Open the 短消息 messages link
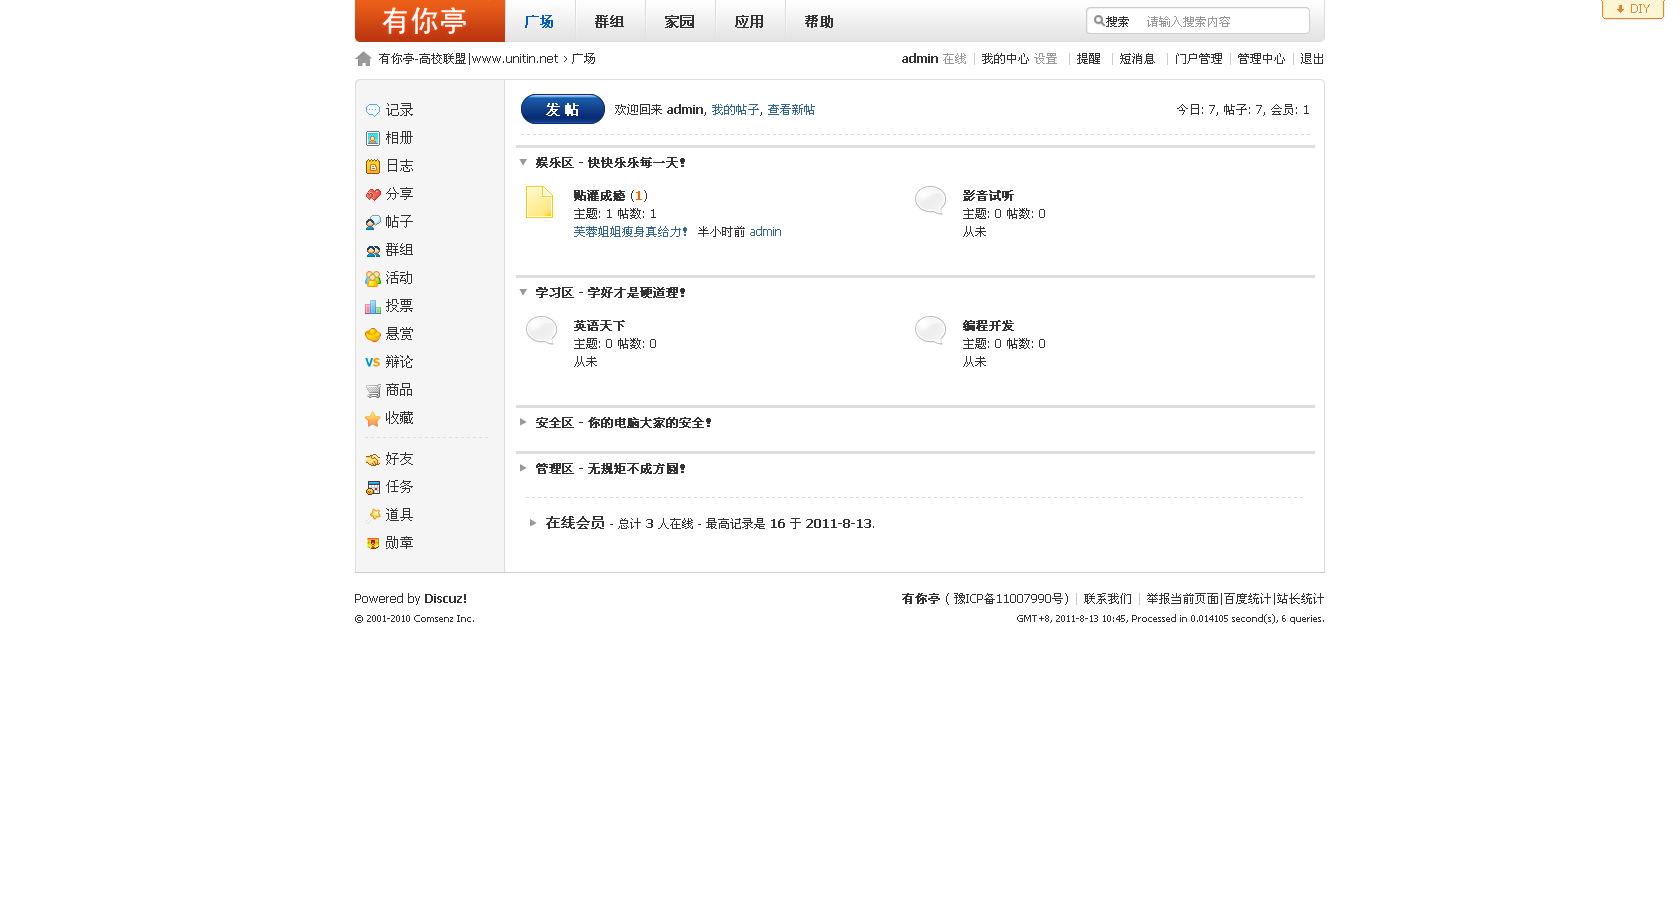 [x=1137, y=59]
